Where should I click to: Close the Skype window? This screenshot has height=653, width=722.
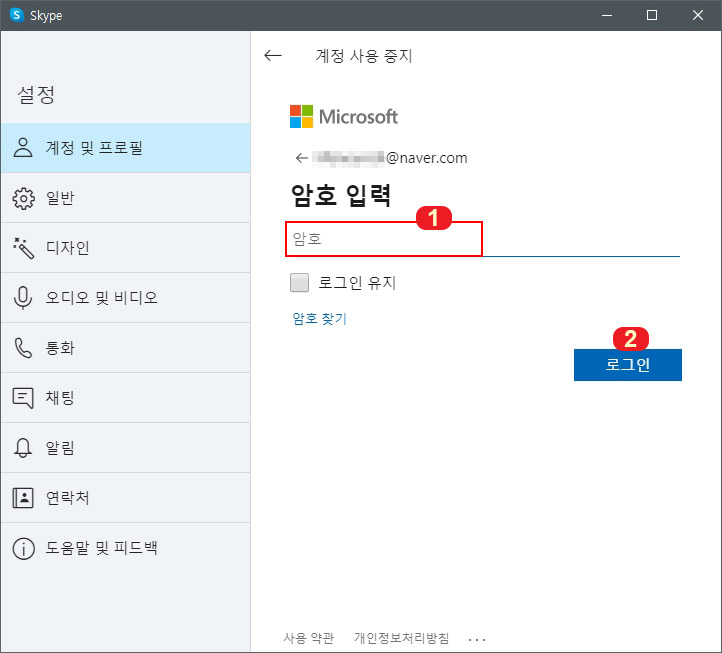point(698,15)
